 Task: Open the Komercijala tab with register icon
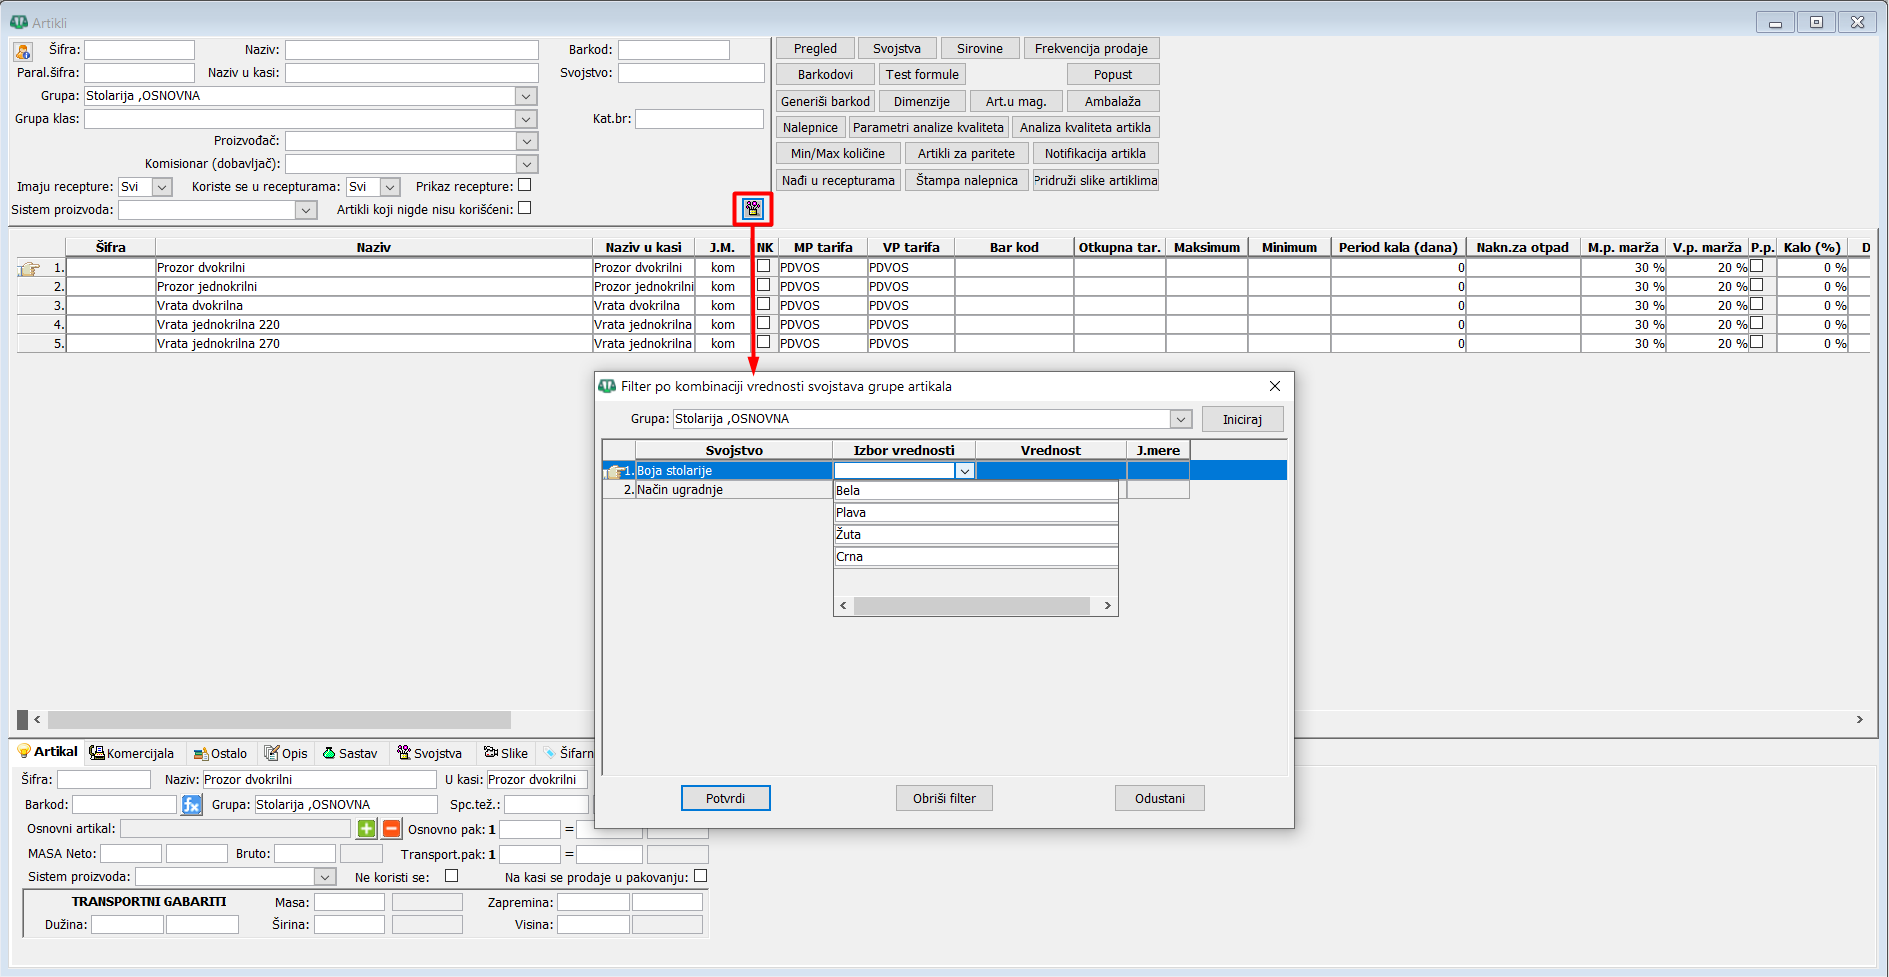[131, 753]
